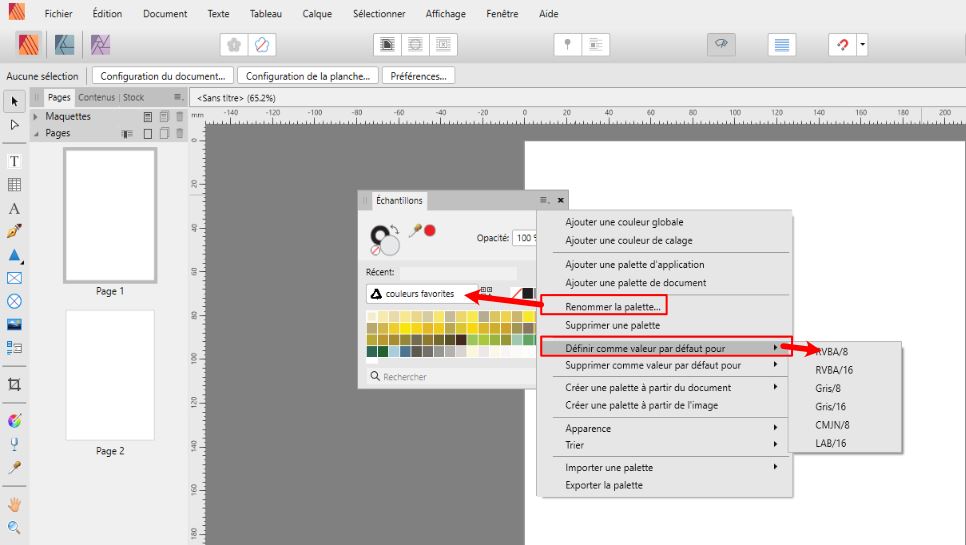Screen dimensions: 966x545
Task: Click the palette grid view icon
Action: pos(486,291)
